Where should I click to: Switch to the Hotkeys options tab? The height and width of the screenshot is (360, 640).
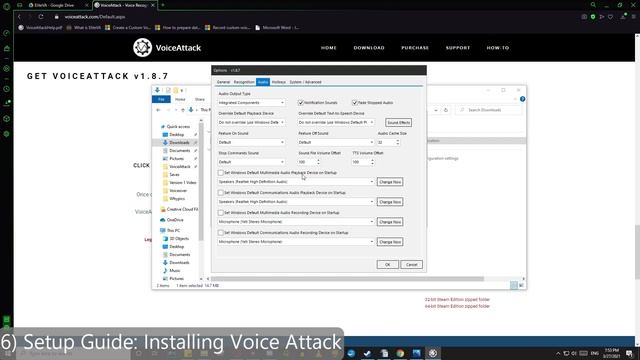coord(279,82)
